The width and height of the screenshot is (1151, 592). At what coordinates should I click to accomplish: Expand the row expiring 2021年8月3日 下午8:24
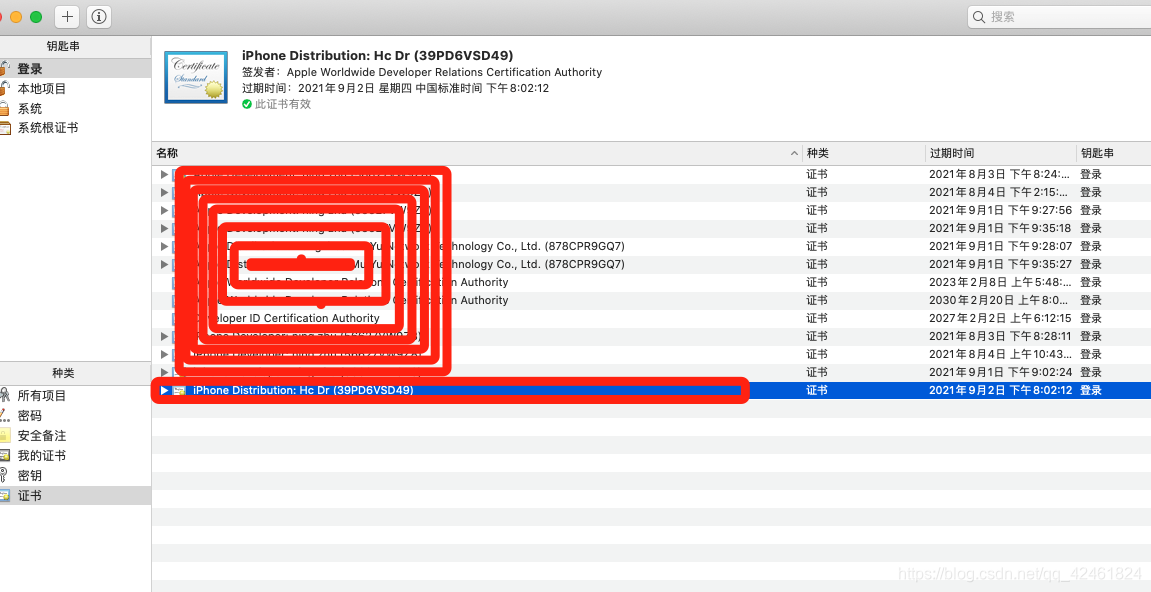coord(164,175)
